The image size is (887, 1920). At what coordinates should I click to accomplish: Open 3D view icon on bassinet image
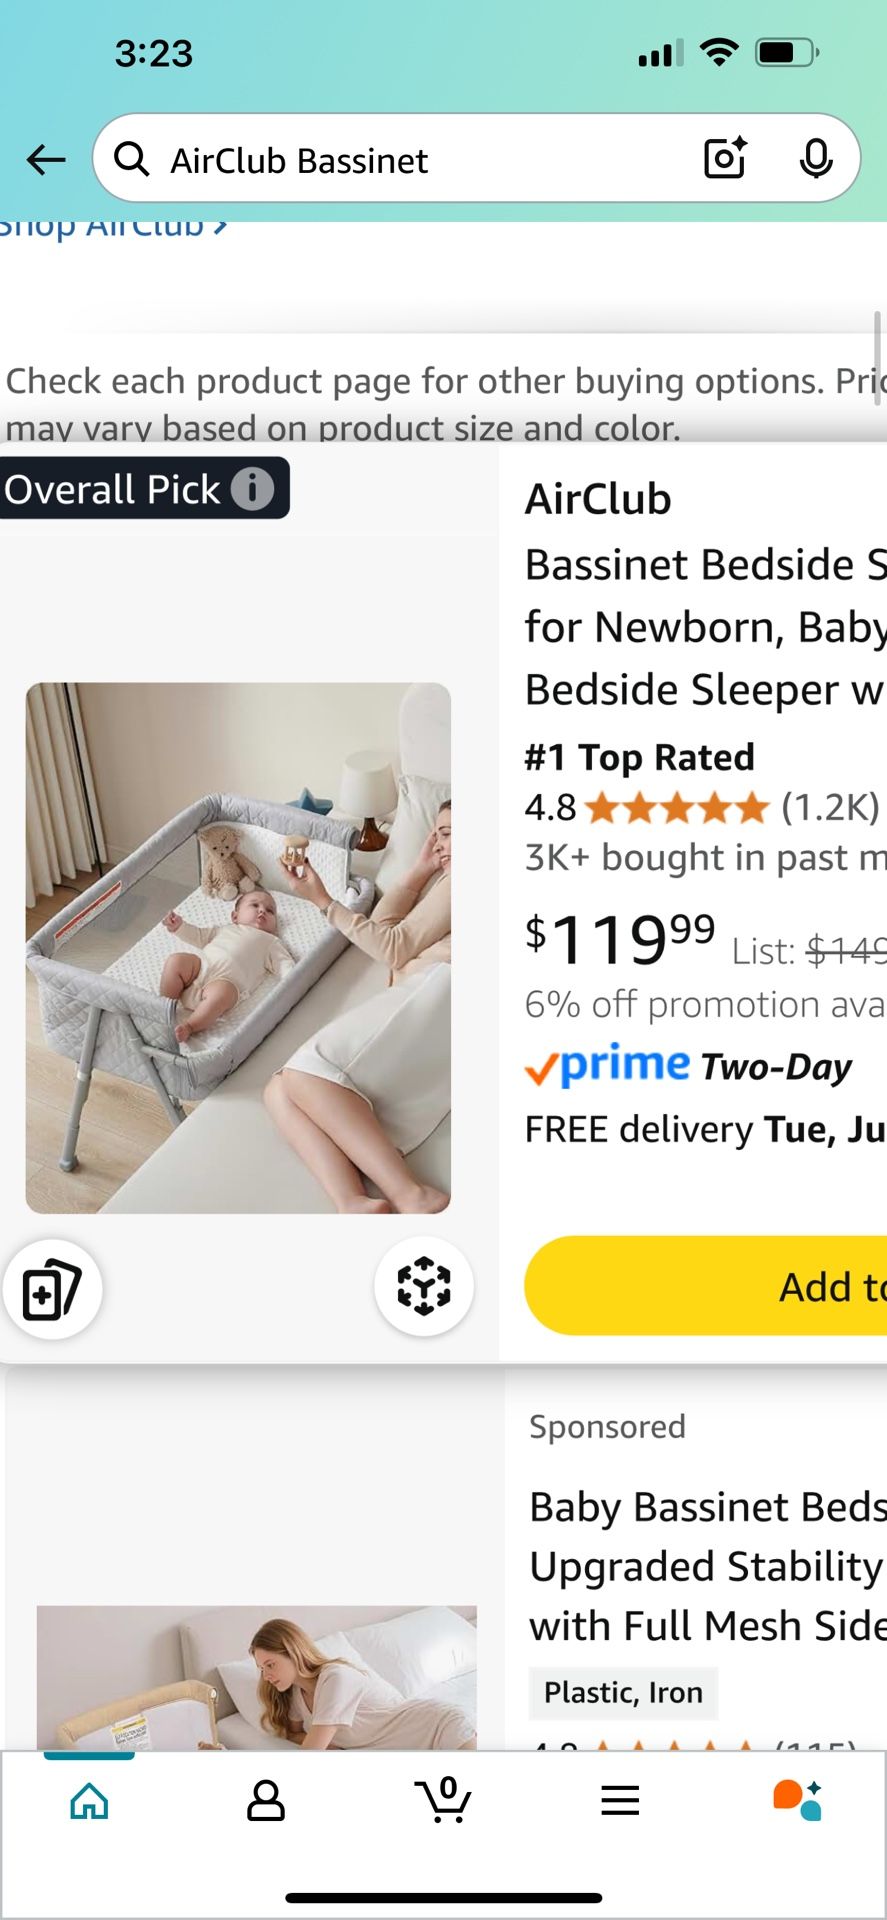coord(424,1286)
